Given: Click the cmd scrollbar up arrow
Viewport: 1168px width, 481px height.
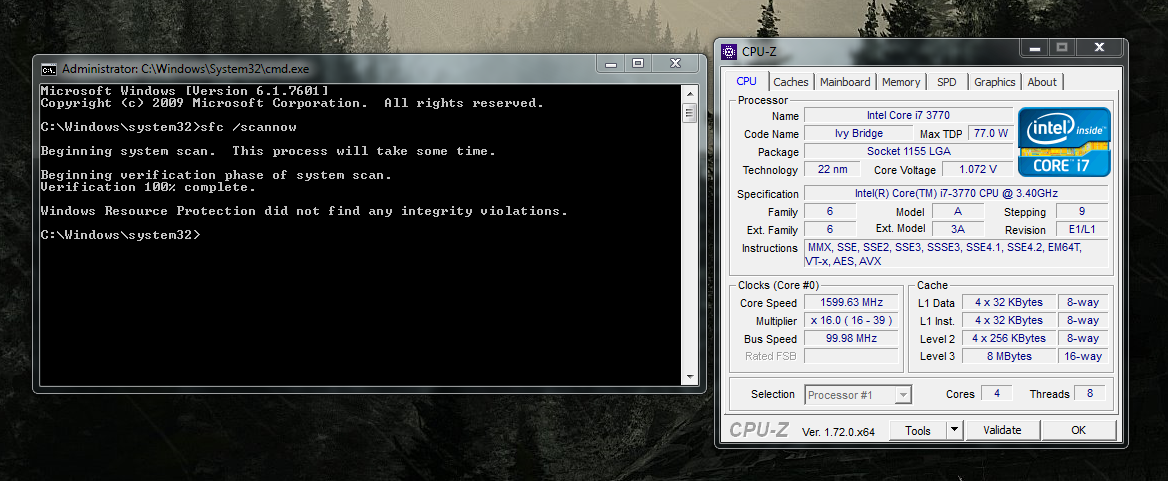Looking at the screenshot, I should (x=689, y=93).
